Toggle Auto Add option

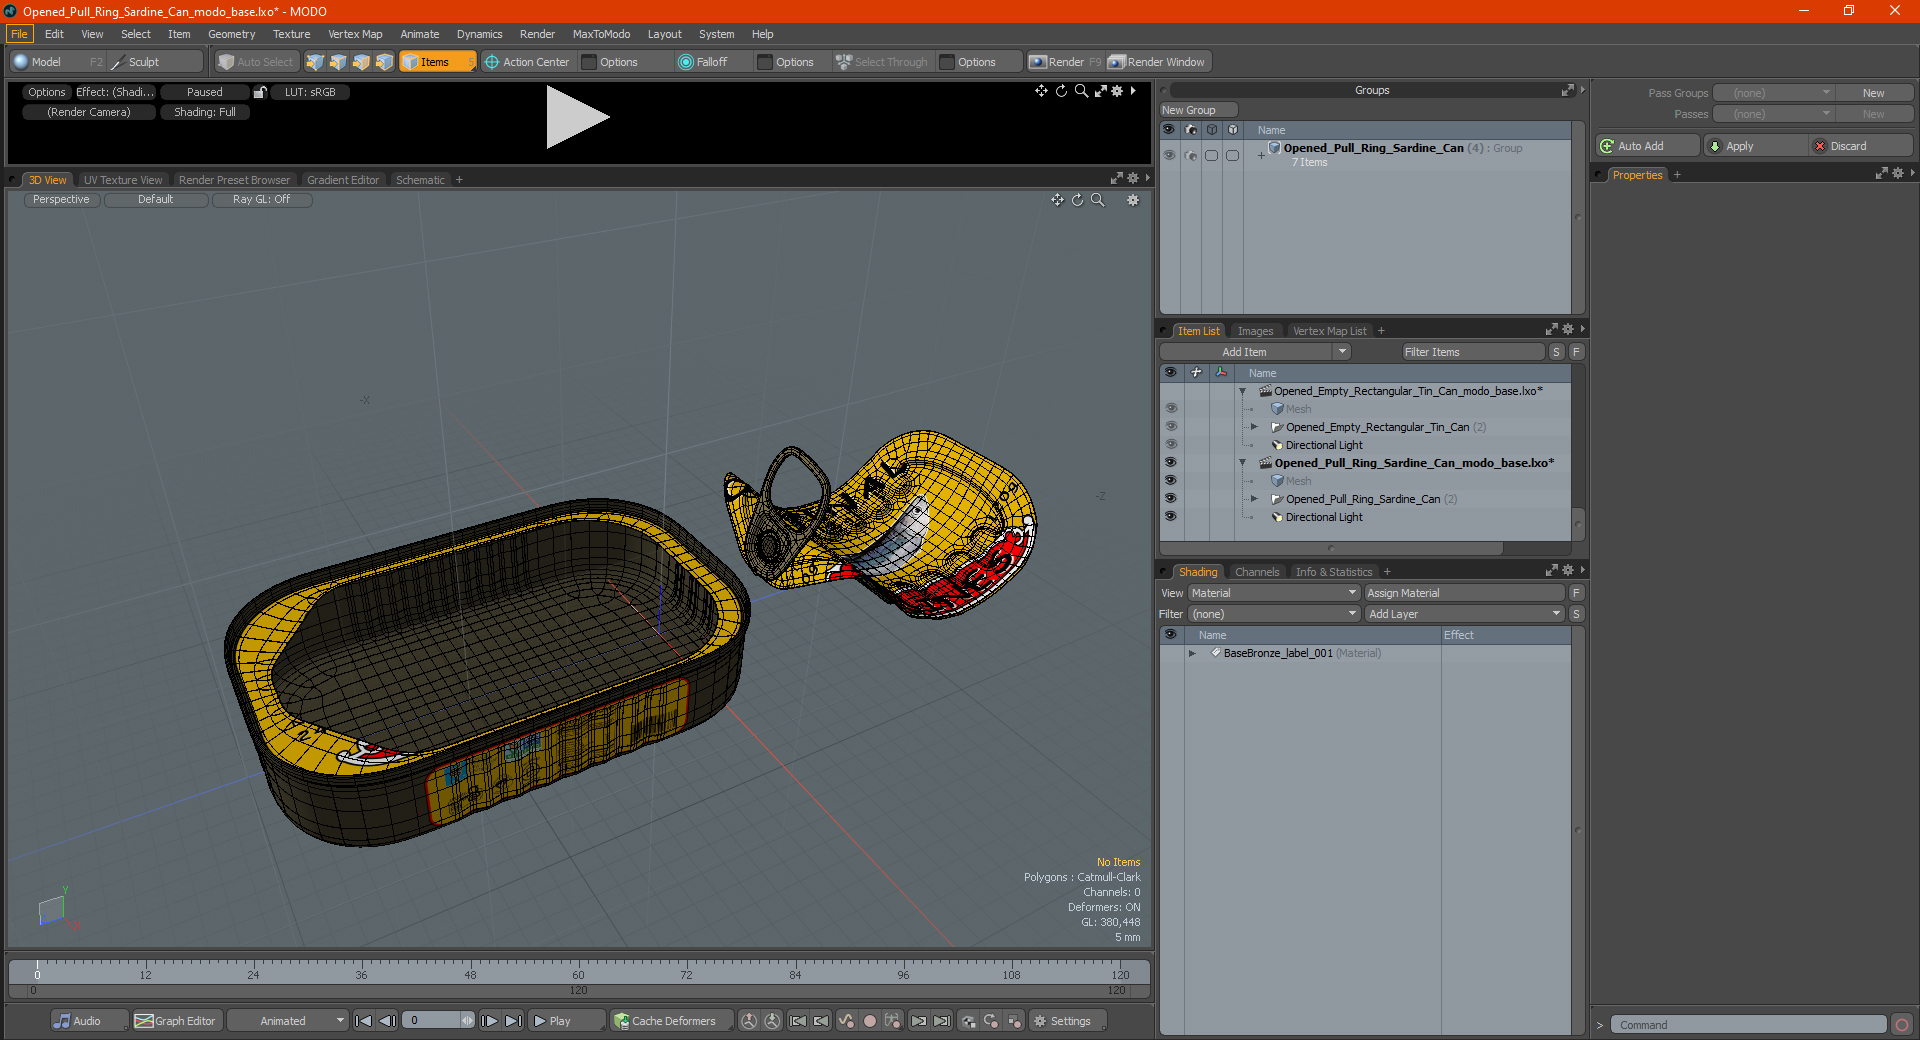(x=1647, y=146)
